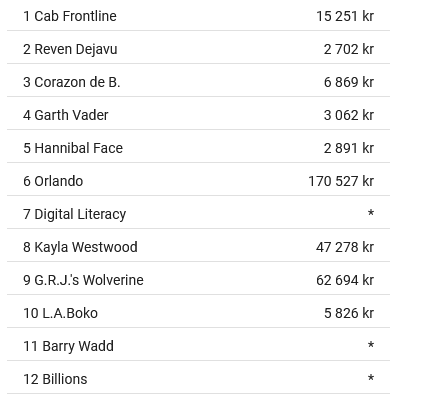Screen dimensions: 421x406
Task: Choose 8 Kayla Westwood from the list
Action: pyautogui.click(x=198, y=245)
